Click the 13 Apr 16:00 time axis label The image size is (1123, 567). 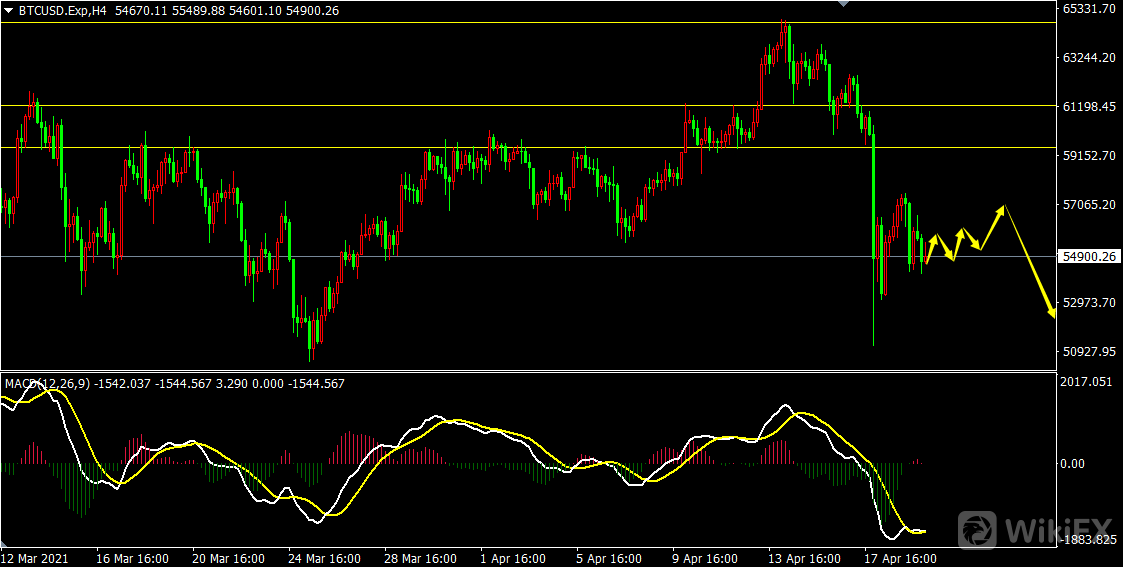[803, 558]
